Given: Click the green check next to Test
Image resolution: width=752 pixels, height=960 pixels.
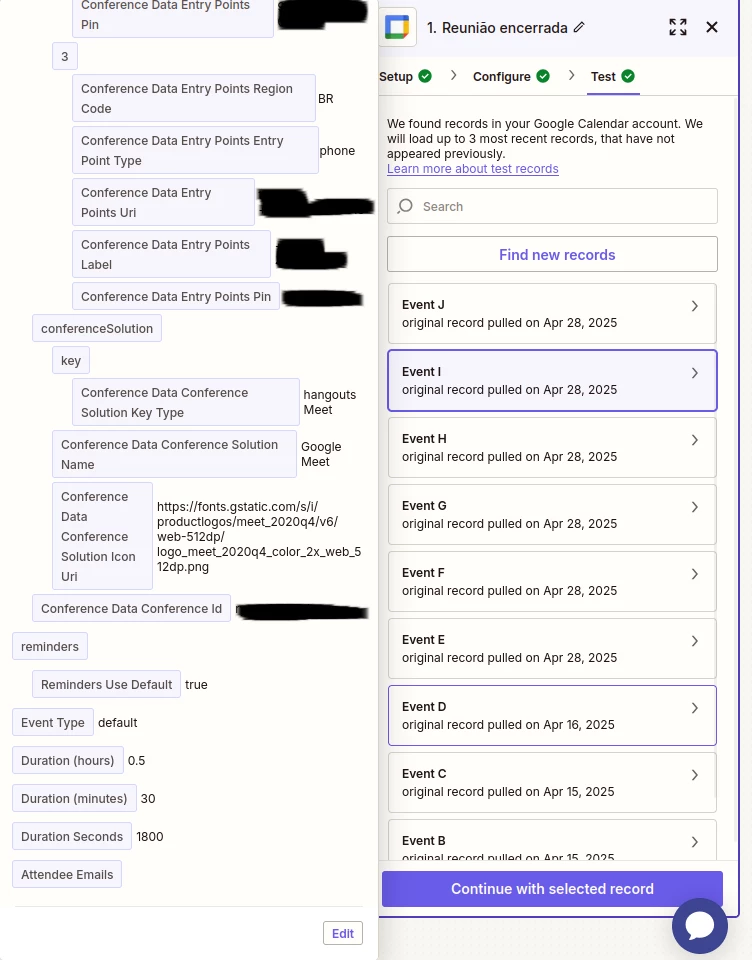Looking at the screenshot, I should click(x=628, y=76).
